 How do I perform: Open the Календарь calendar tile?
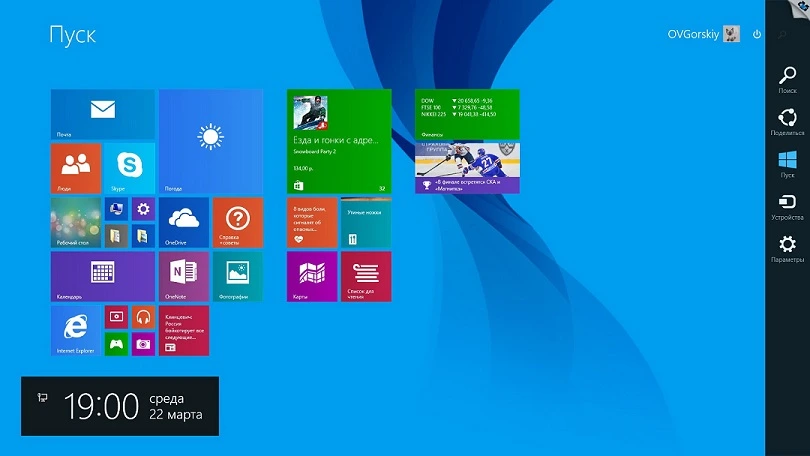(103, 276)
